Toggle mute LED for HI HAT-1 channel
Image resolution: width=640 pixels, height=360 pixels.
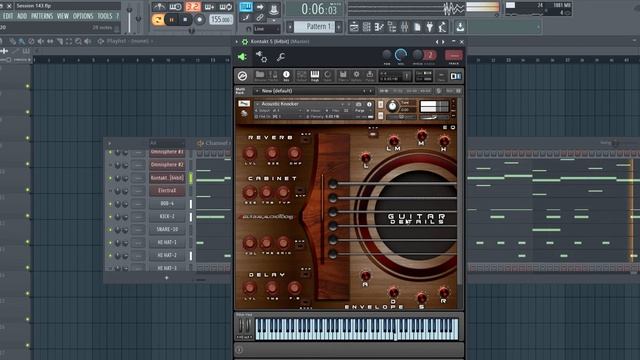[x=110, y=242]
